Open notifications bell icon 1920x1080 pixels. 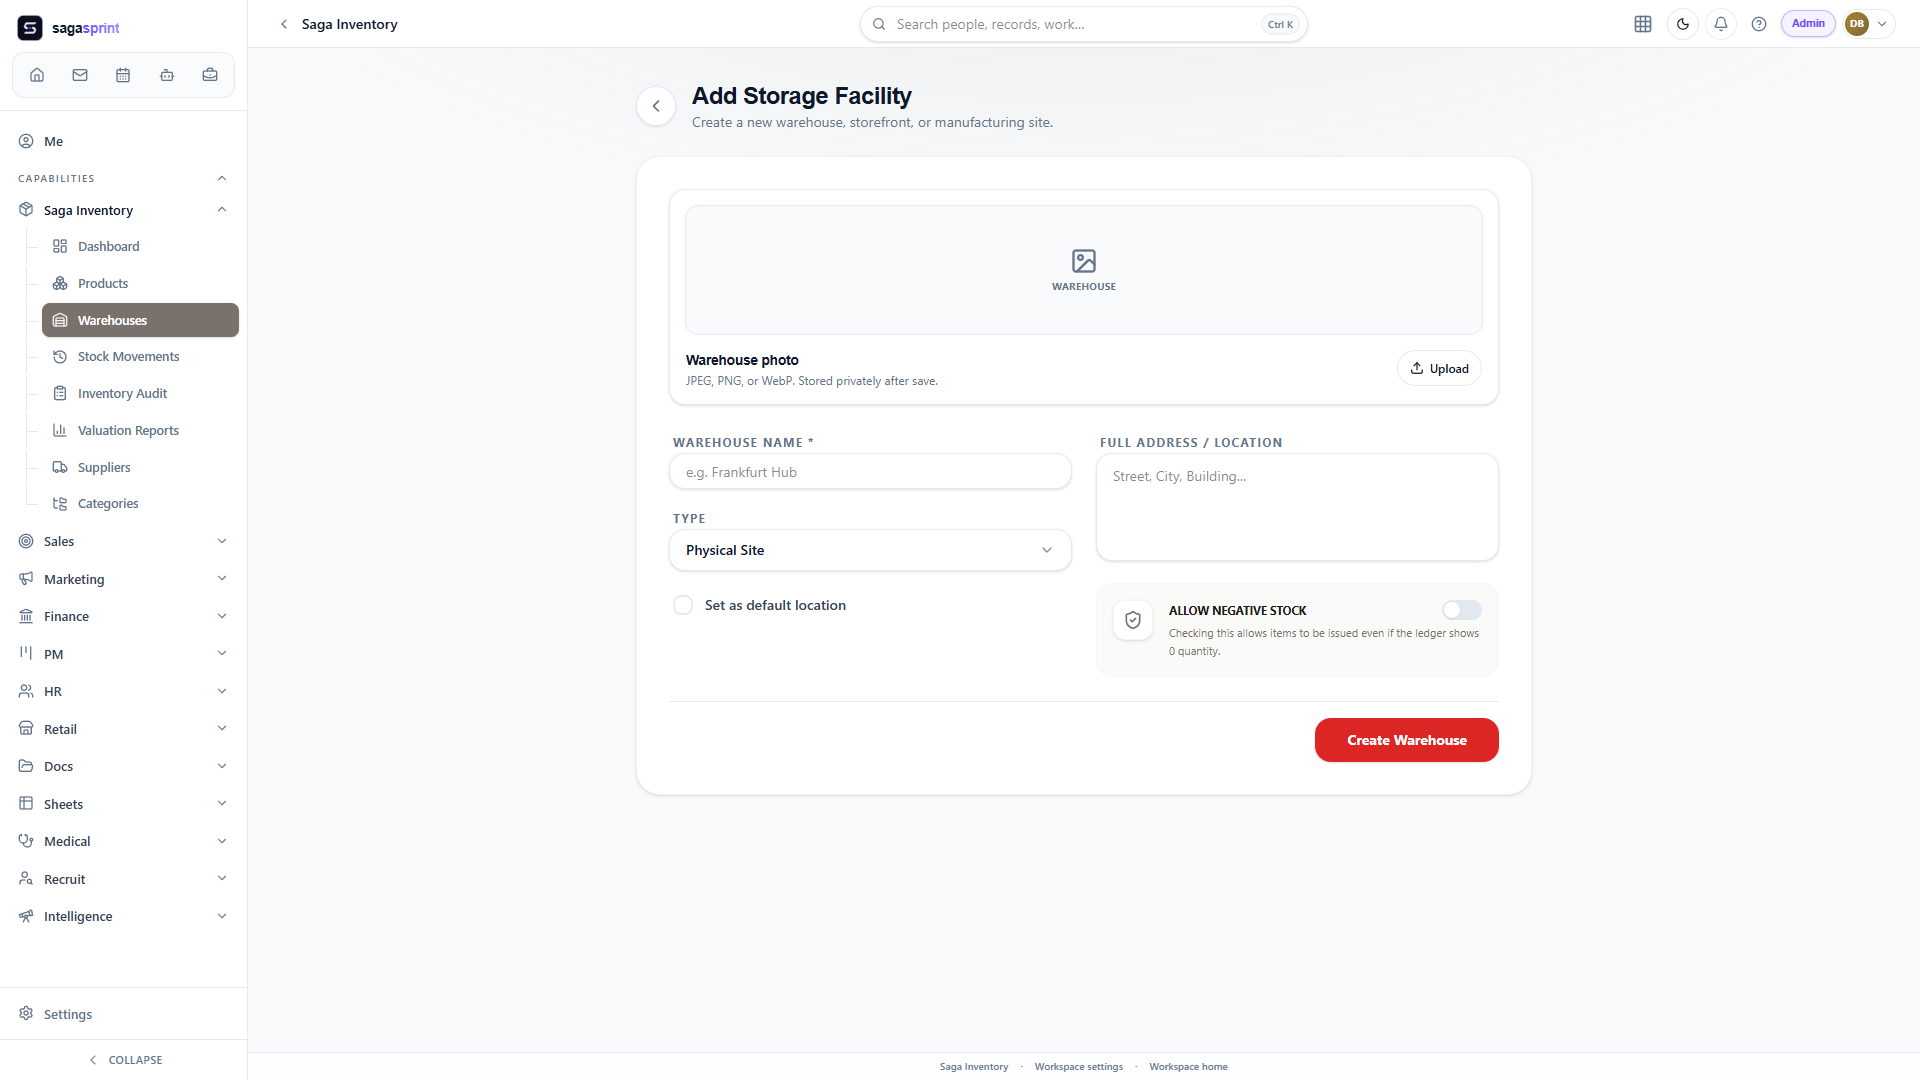click(x=1721, y=24)
